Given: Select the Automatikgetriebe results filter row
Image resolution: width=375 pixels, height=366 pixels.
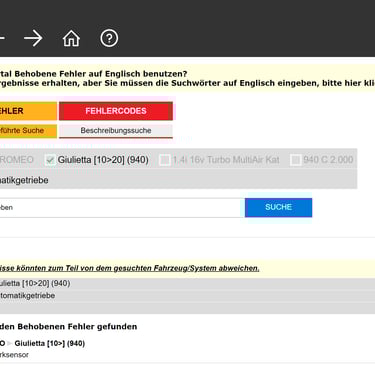Looking at the screenshot, I should (x=187, y=296).
